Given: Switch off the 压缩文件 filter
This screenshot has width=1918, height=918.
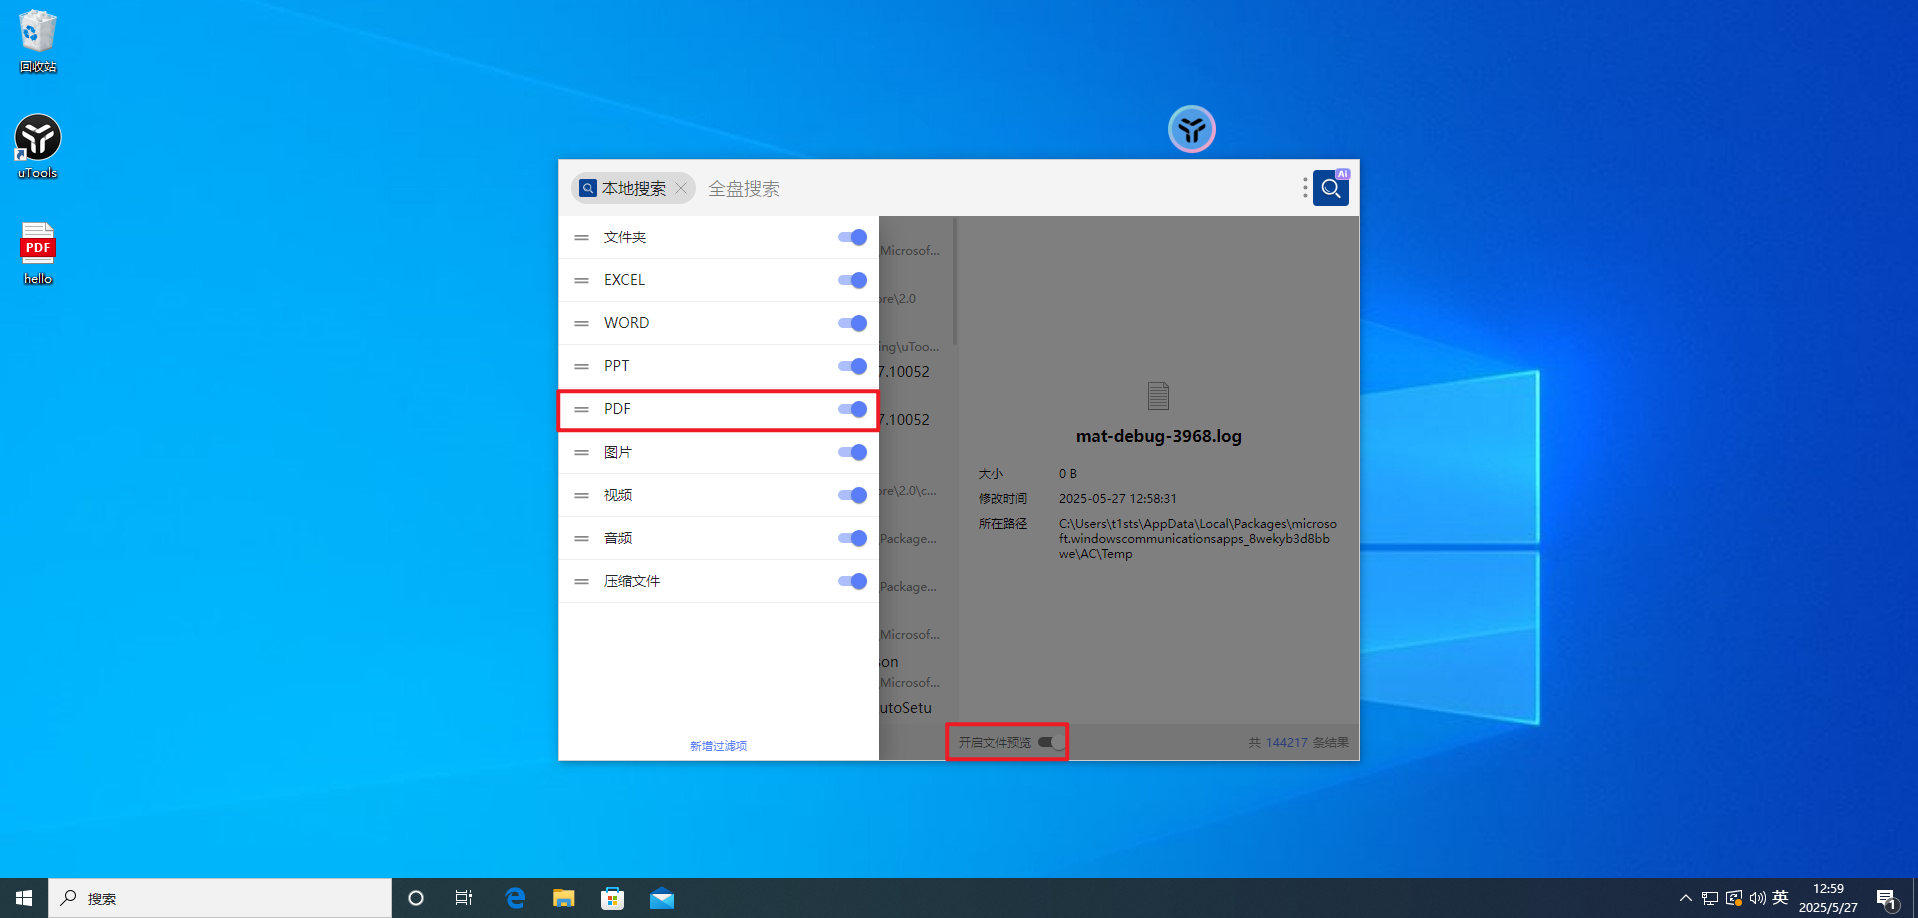Looking at the screenshot, I should coord(853,581).
